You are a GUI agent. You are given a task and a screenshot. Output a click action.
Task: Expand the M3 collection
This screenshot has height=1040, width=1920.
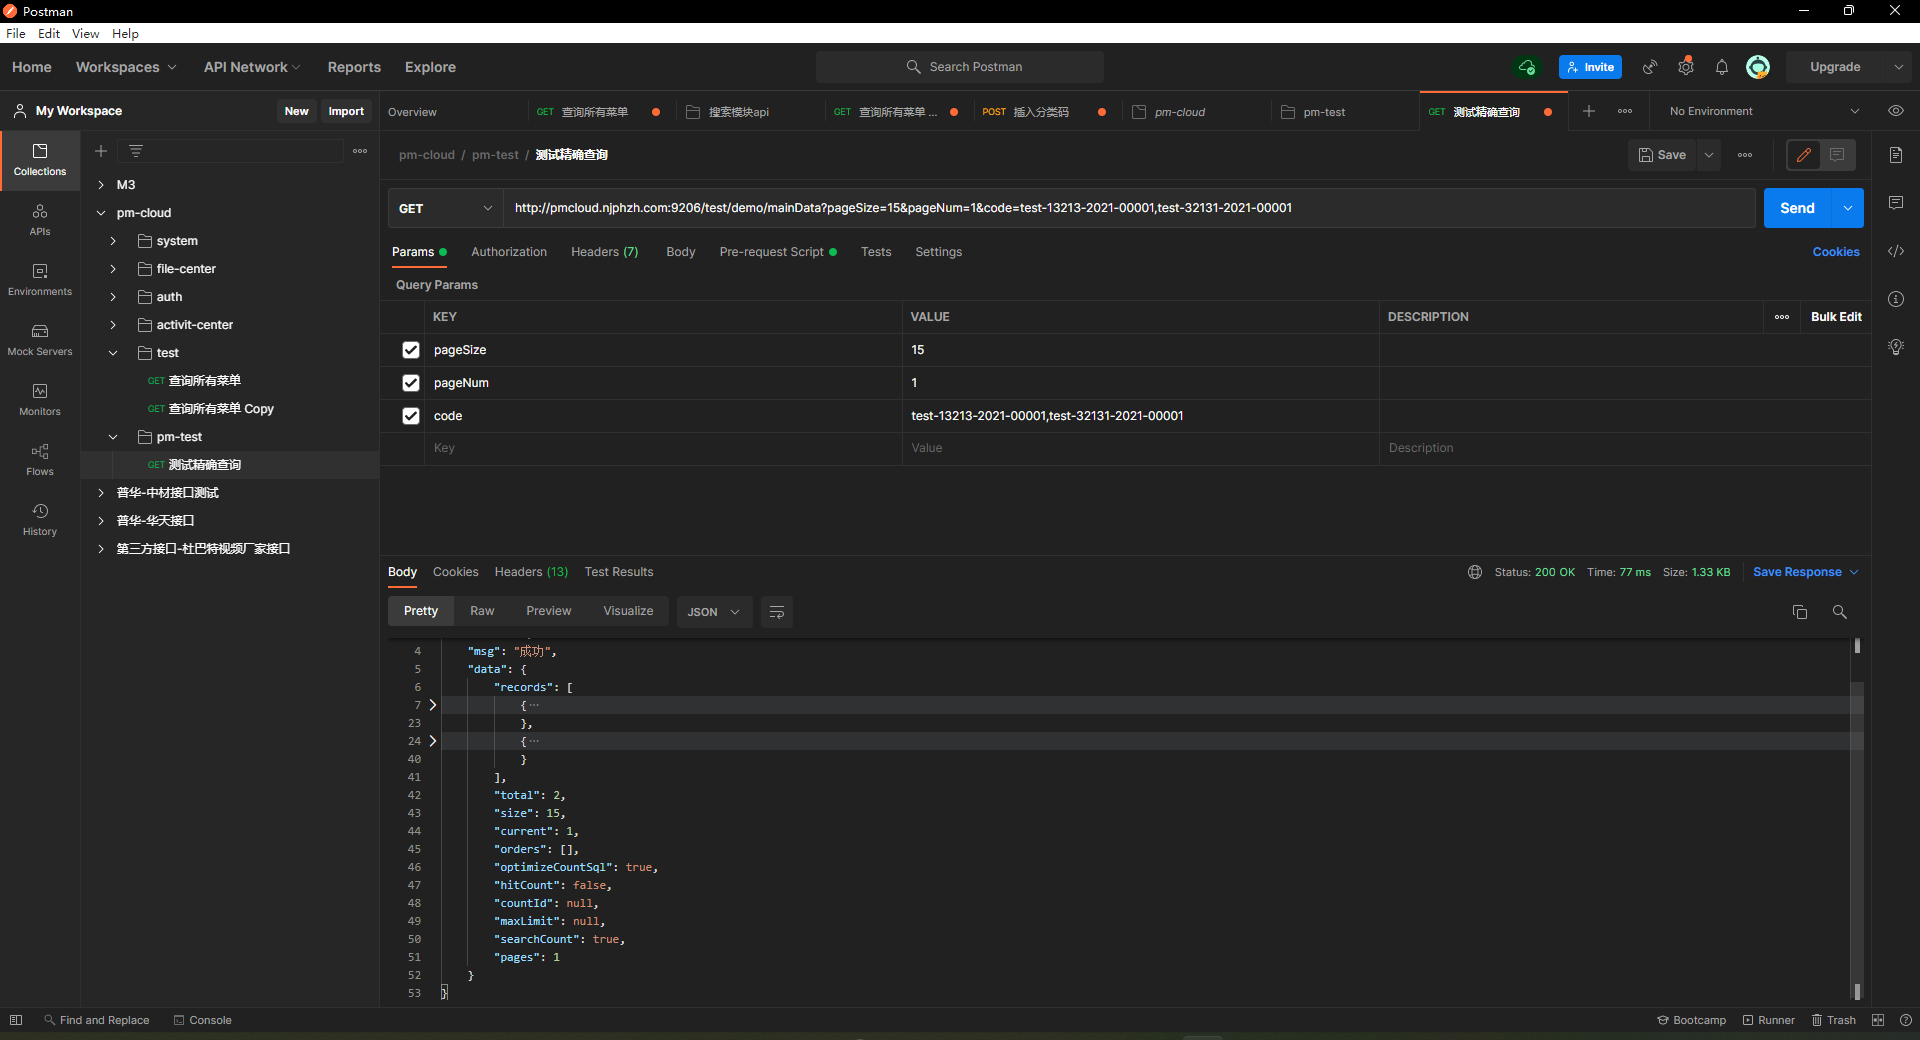pos(101,185)
